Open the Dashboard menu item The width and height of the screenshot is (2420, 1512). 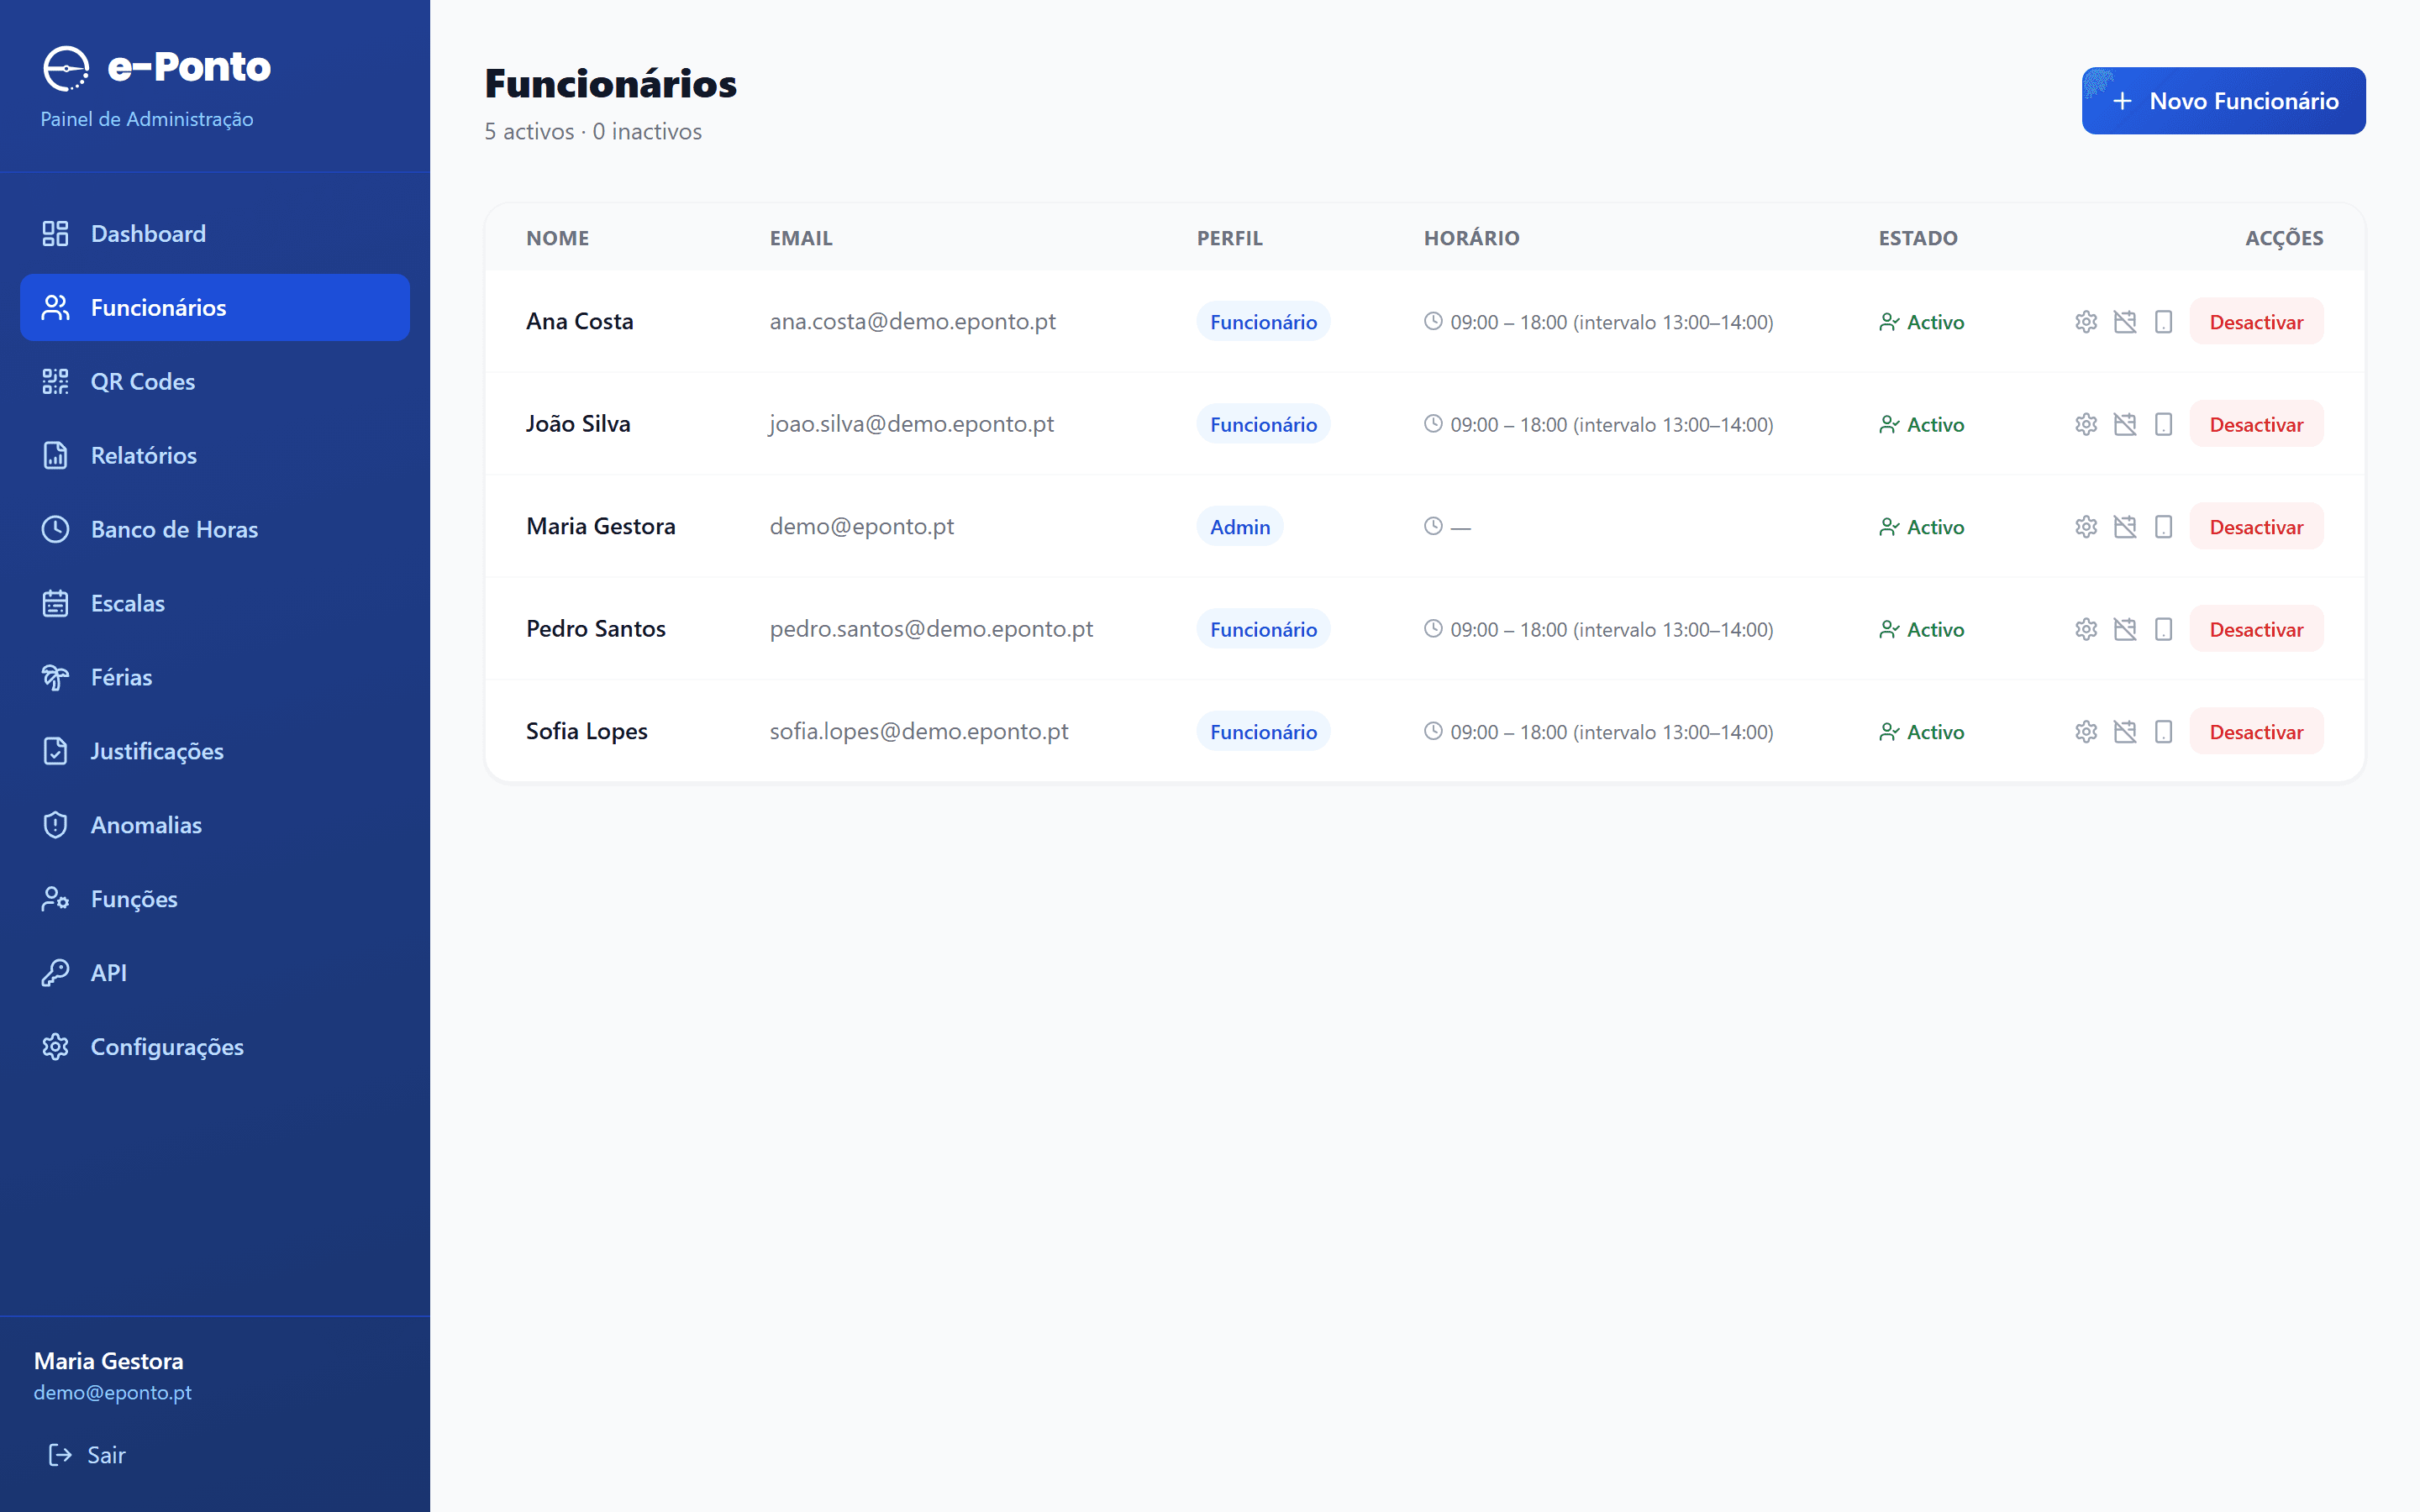pyautogui.click(x=215, y=234)
